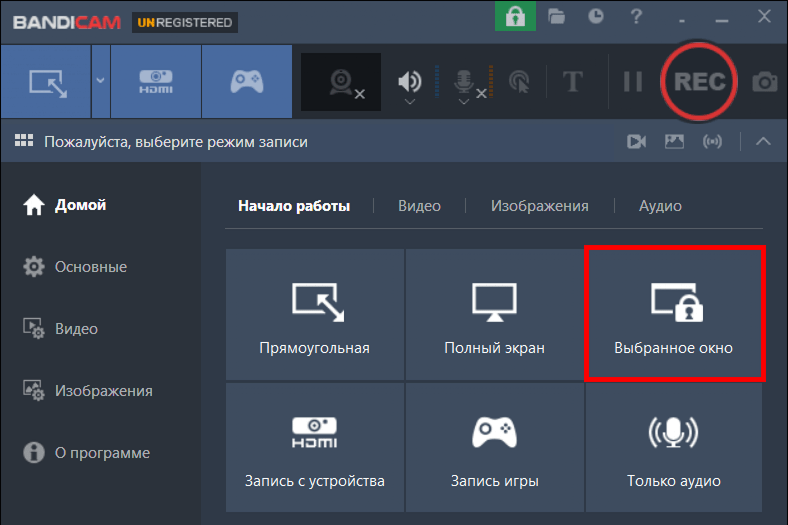This screenshot has height=525, width=788.
Task: Open the speaker sound settings dropdown arrow
Action: point(410,102)
